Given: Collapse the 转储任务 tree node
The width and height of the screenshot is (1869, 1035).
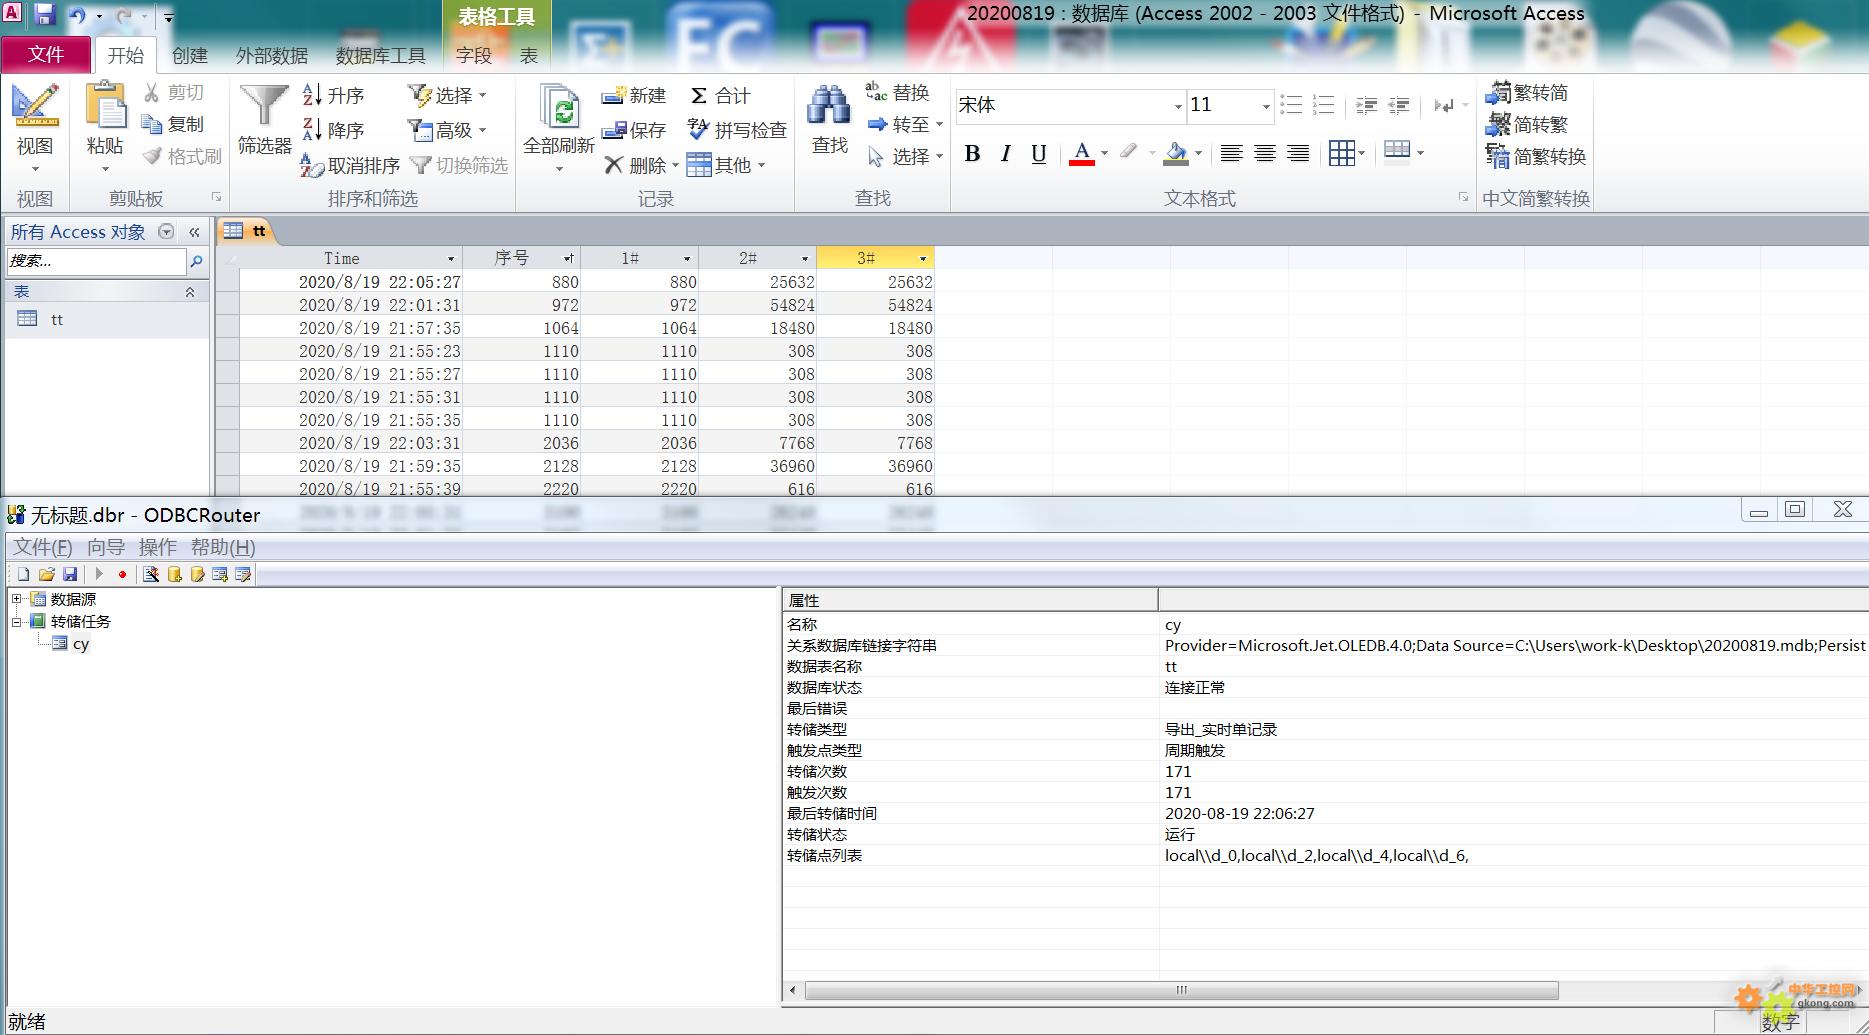Looking at the screenshot, I should pyautogui.click(x=16, y=621).
